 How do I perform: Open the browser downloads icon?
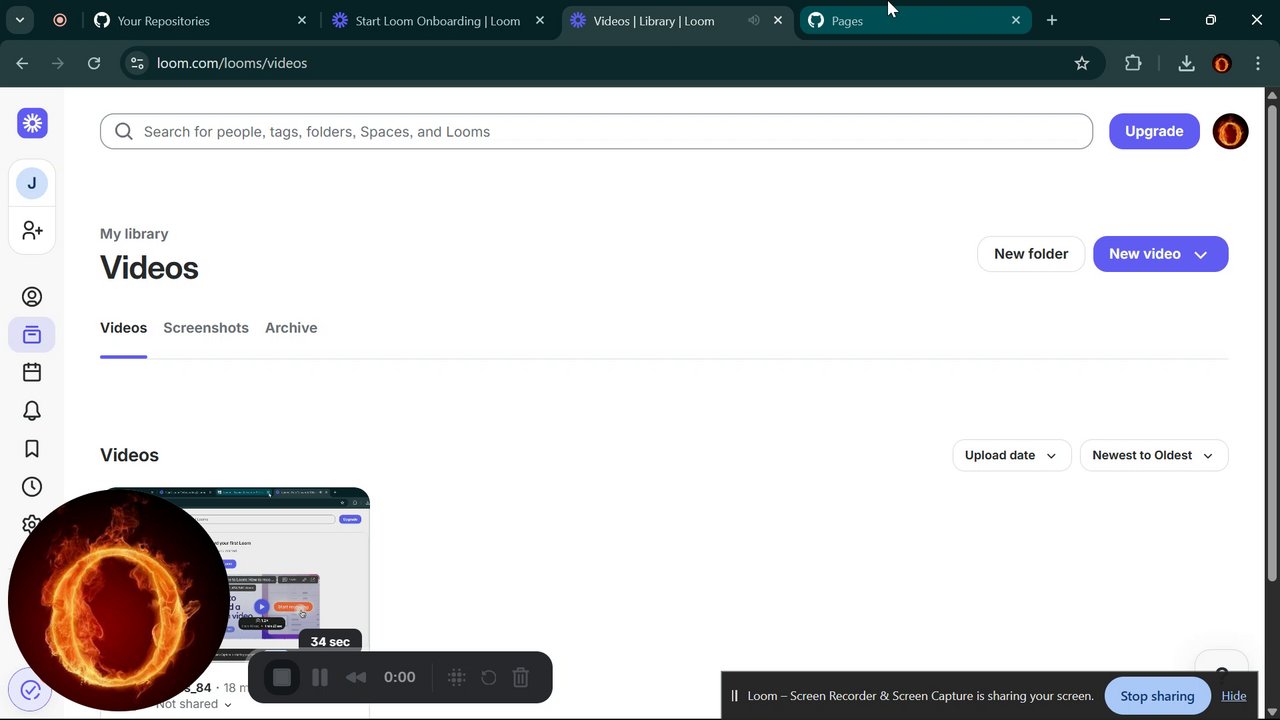pyautogui.click(x=1186, y=63)
